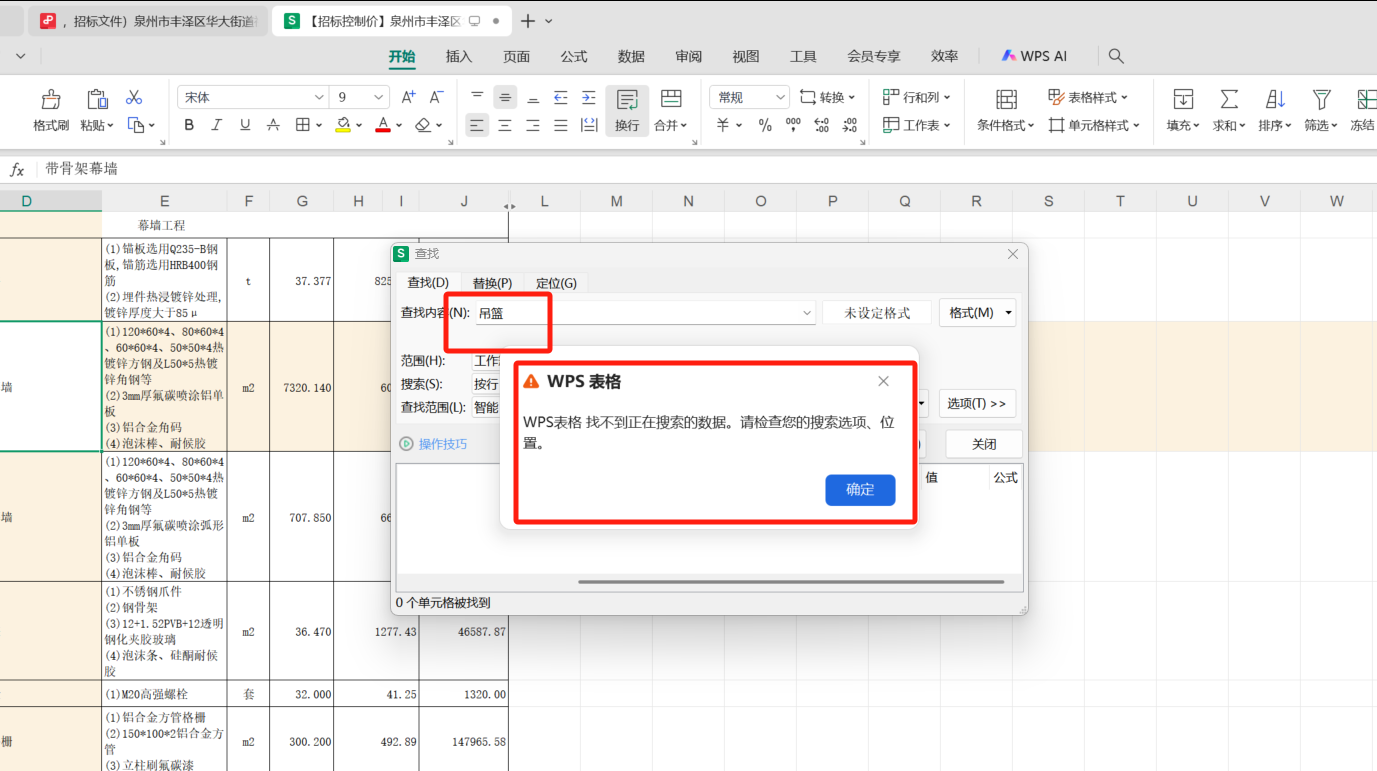Open the 操作技巧 tips link
Image resolution: width=1377 pixels, height=771 pixels.
pos(442,444)
